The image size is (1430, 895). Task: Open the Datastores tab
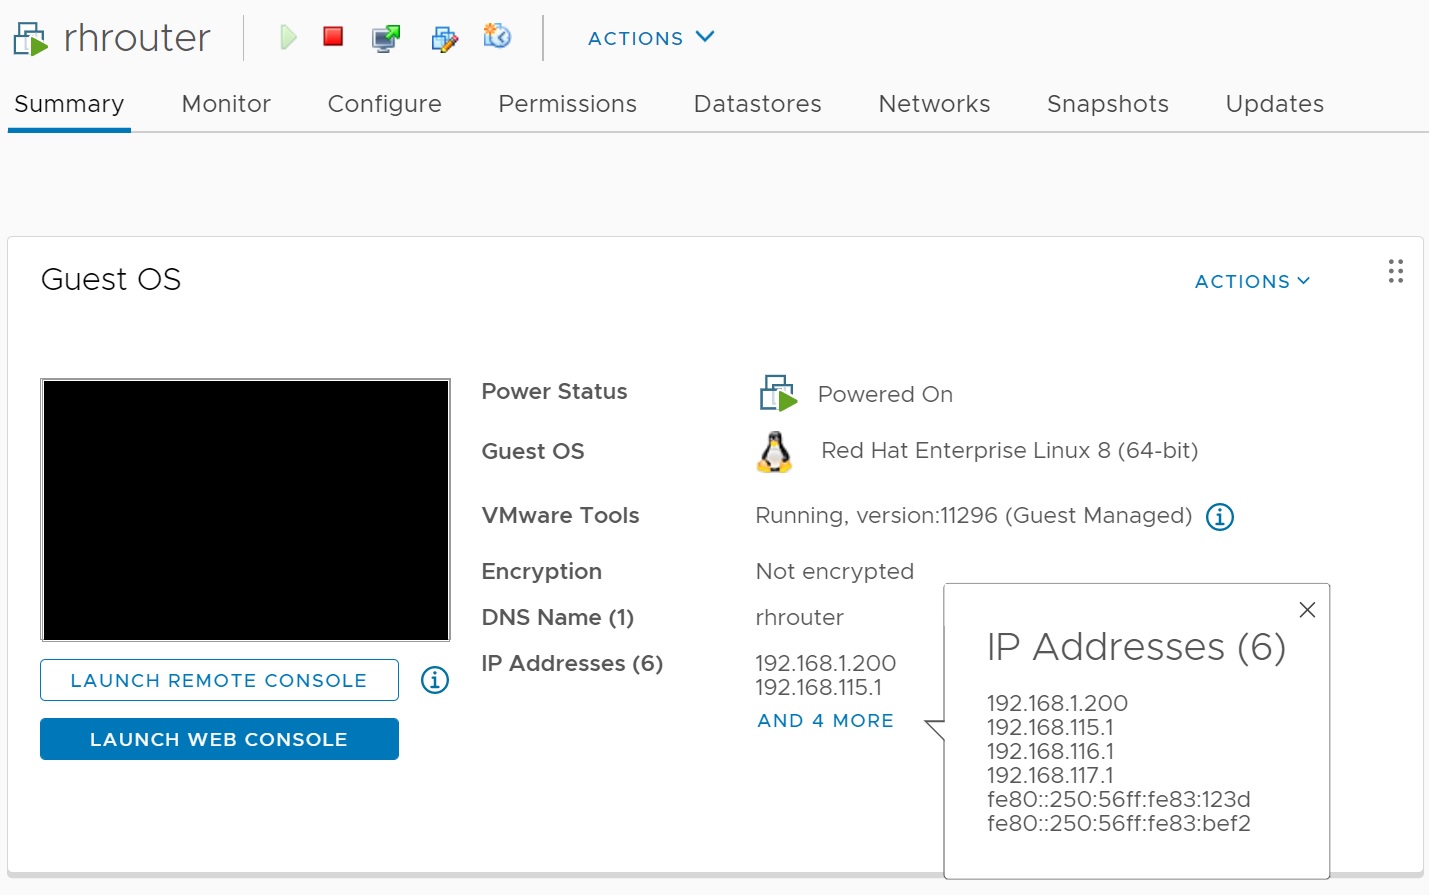(x=757, y=104)
